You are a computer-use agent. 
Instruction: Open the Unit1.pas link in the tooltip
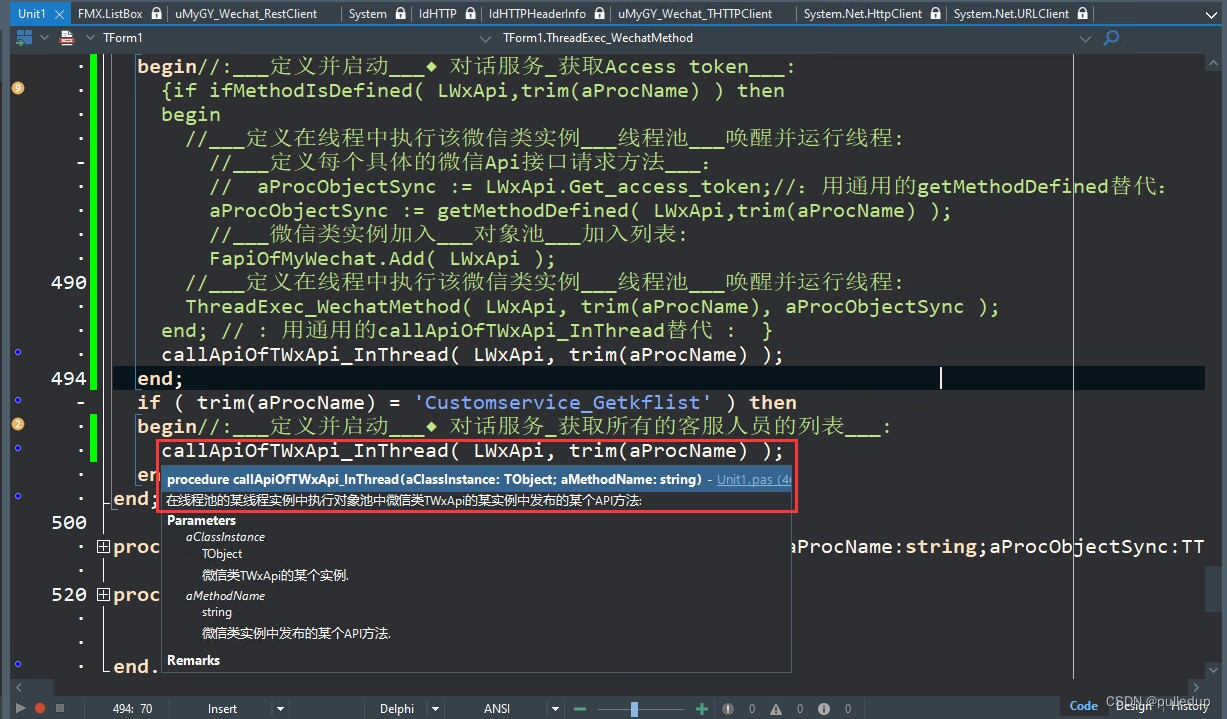pos(754,479)
